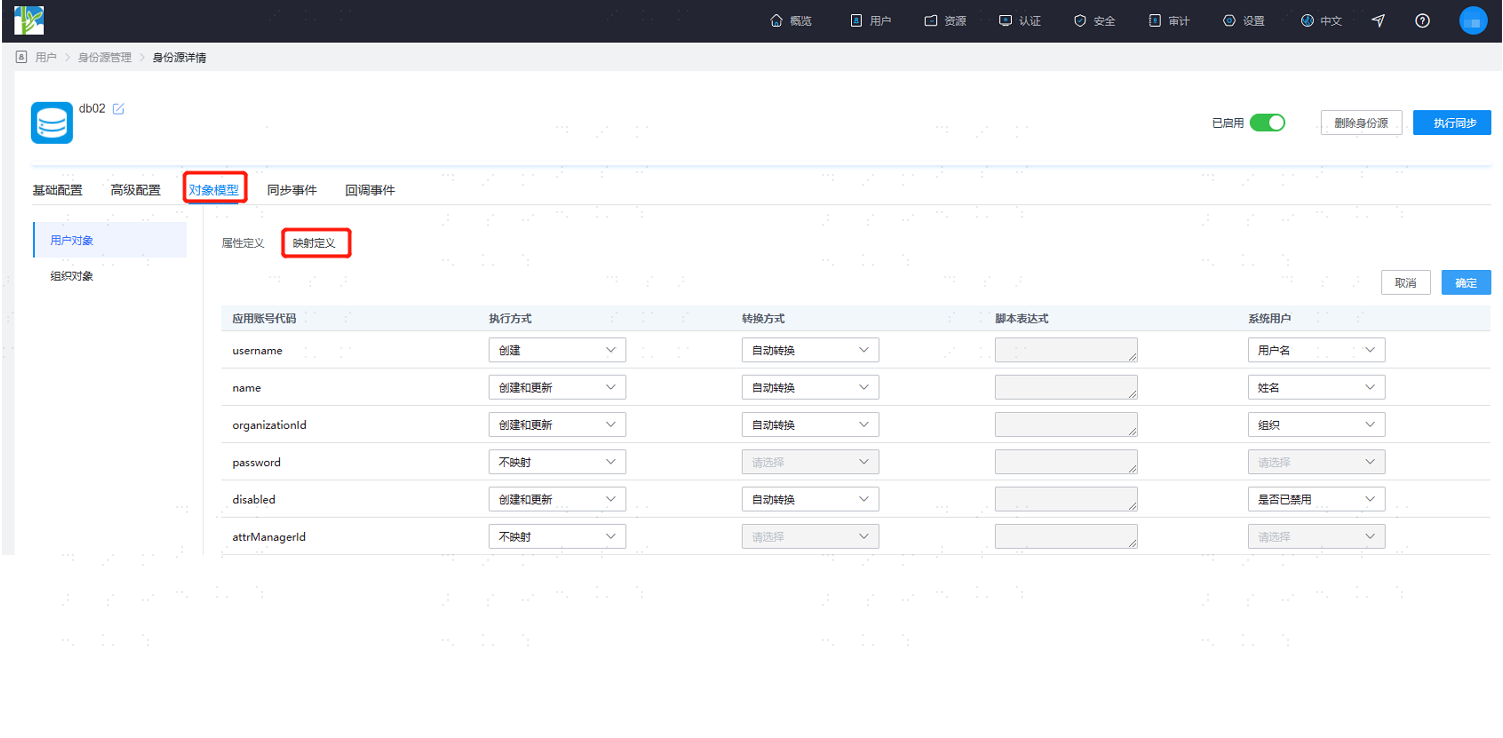1503x738 pixels.
Task: Select the 属性定义 sub-tab
Action: pos(243,243)
